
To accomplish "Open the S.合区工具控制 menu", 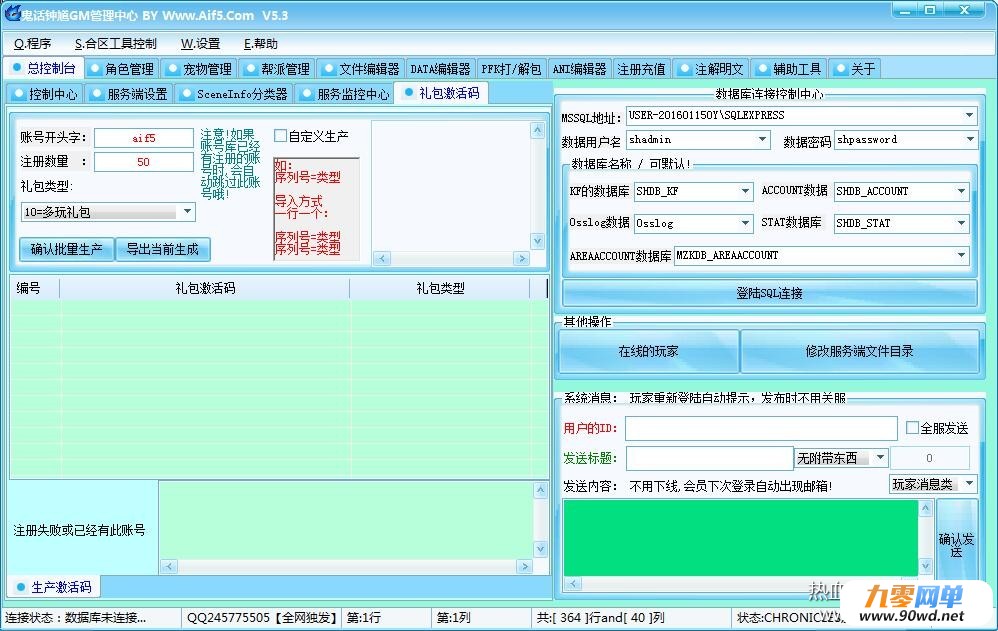I will coord(115,44).
